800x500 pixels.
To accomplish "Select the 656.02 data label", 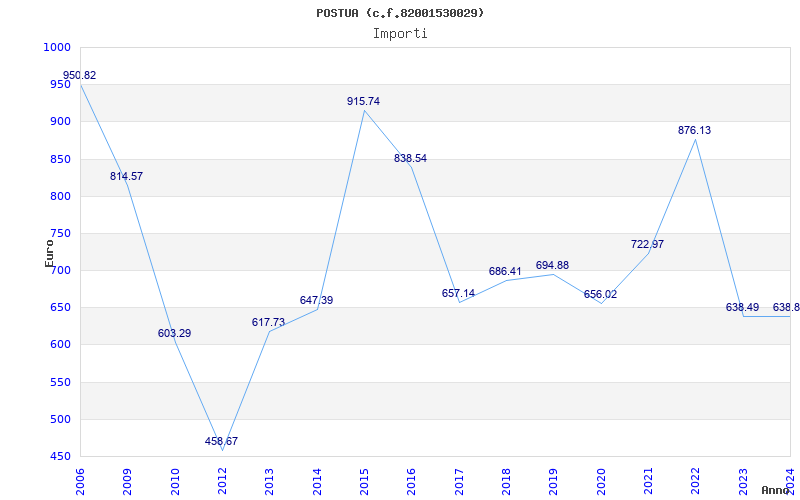I will (x=600, y=294).
